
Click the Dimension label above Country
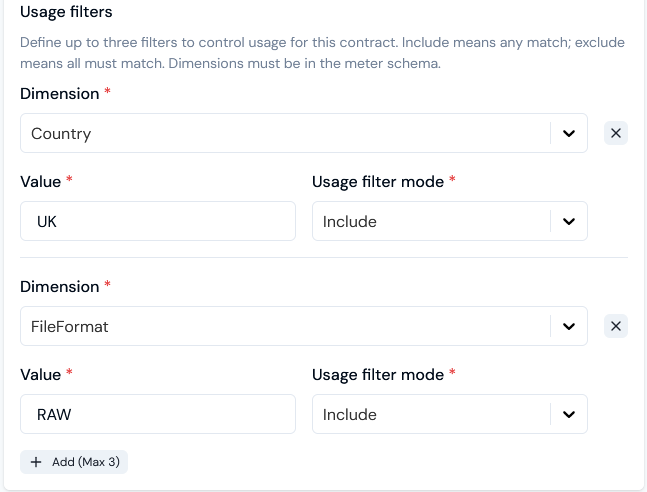click(60, 93)
